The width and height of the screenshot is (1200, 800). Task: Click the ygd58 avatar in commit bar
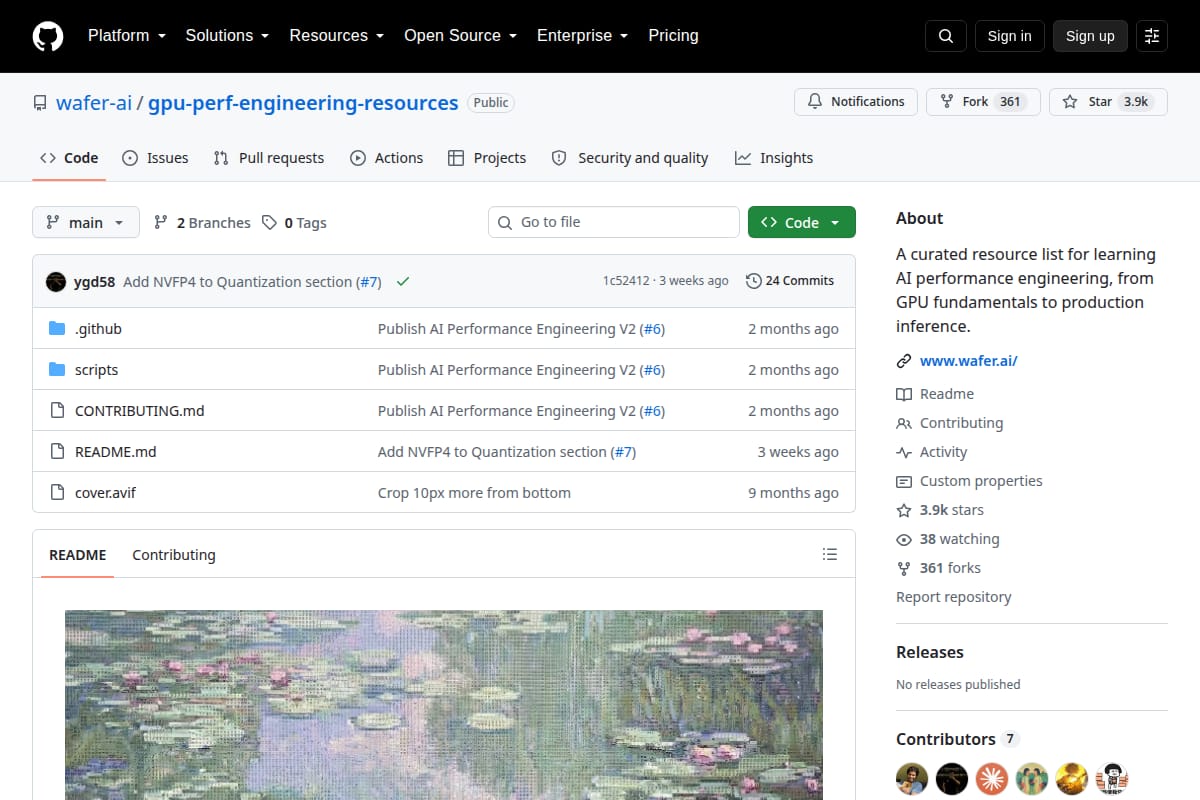coord(56,282)
